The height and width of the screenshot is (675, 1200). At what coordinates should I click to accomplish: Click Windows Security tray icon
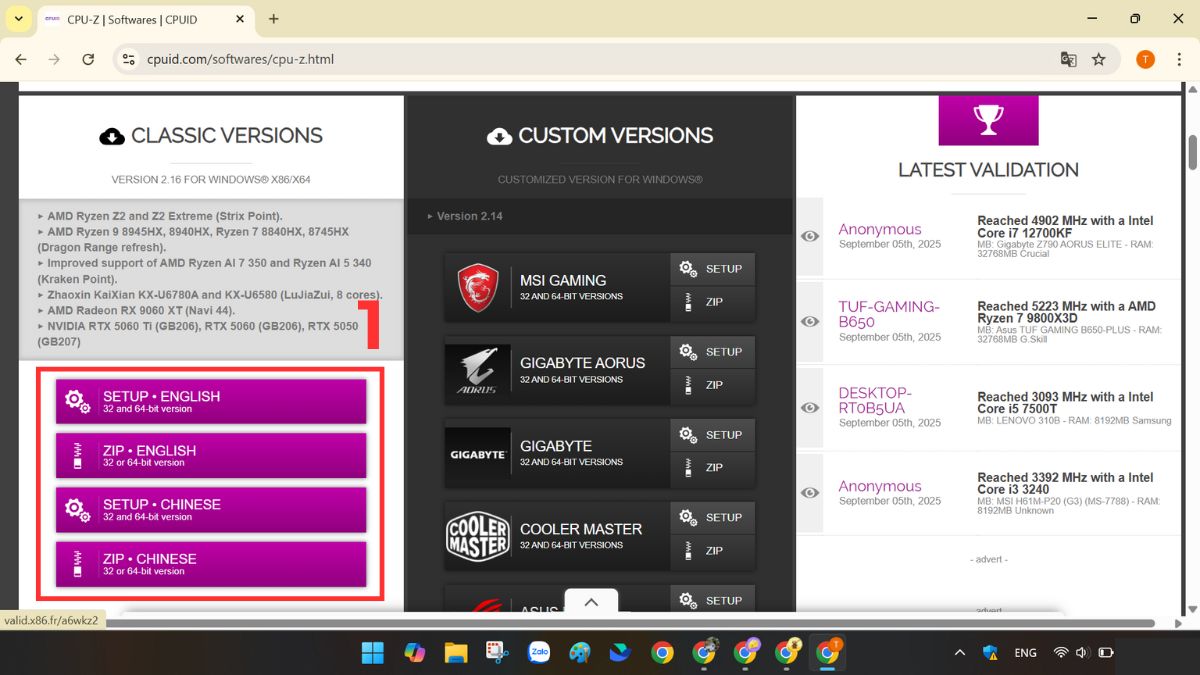click(991, 653)
